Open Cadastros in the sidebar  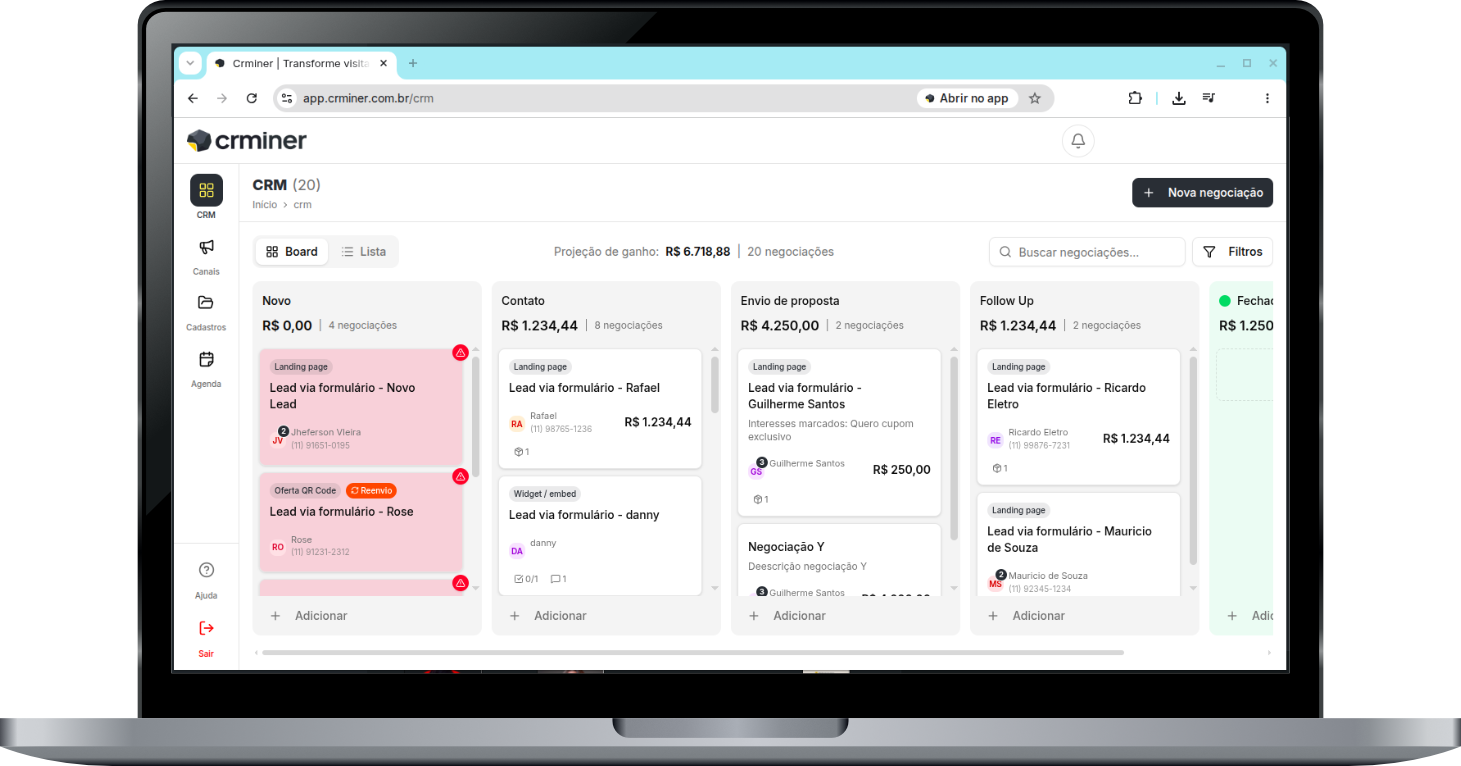pos(206,312)
